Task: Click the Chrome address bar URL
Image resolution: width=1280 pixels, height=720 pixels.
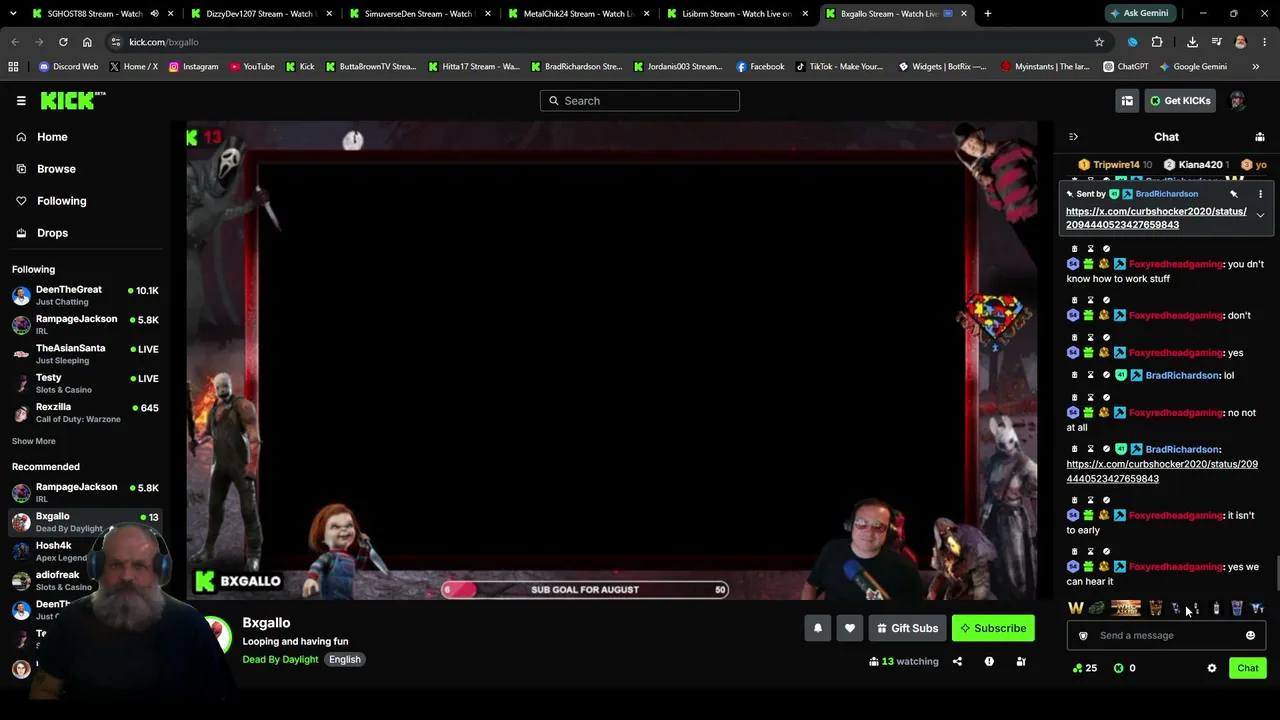Action: pos(164,42)
